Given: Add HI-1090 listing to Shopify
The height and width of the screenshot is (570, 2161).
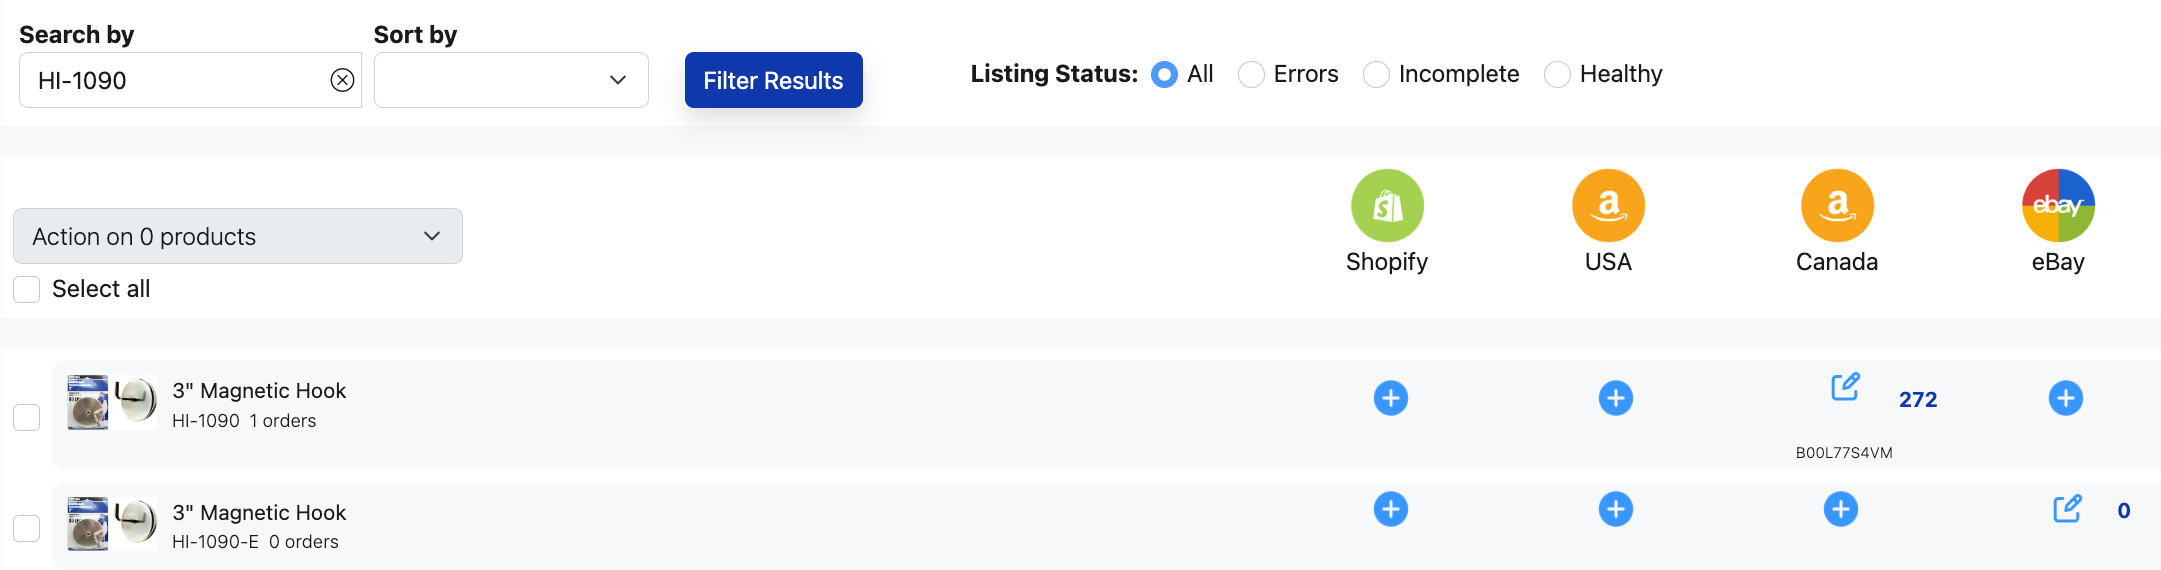Looking at the screenshot, I should coord(1390,398).
